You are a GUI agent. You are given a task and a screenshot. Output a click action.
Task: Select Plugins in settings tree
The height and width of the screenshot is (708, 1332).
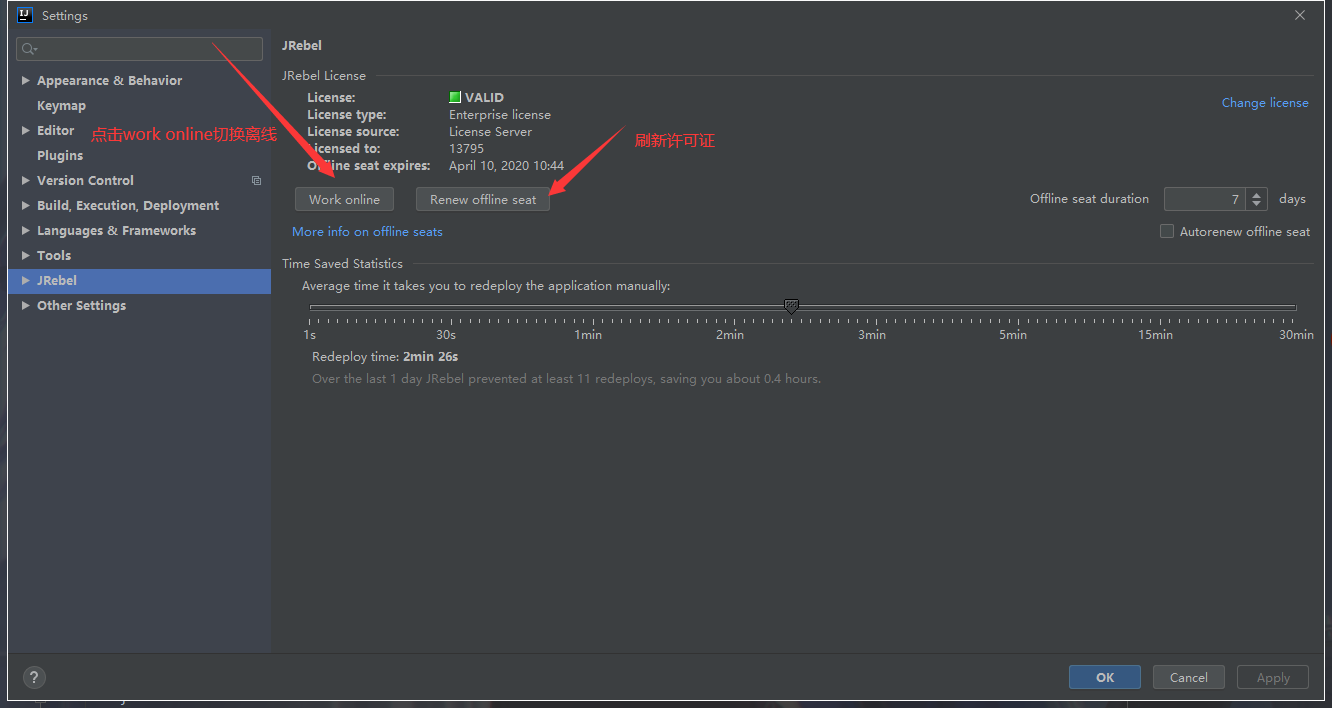point(60,156)
